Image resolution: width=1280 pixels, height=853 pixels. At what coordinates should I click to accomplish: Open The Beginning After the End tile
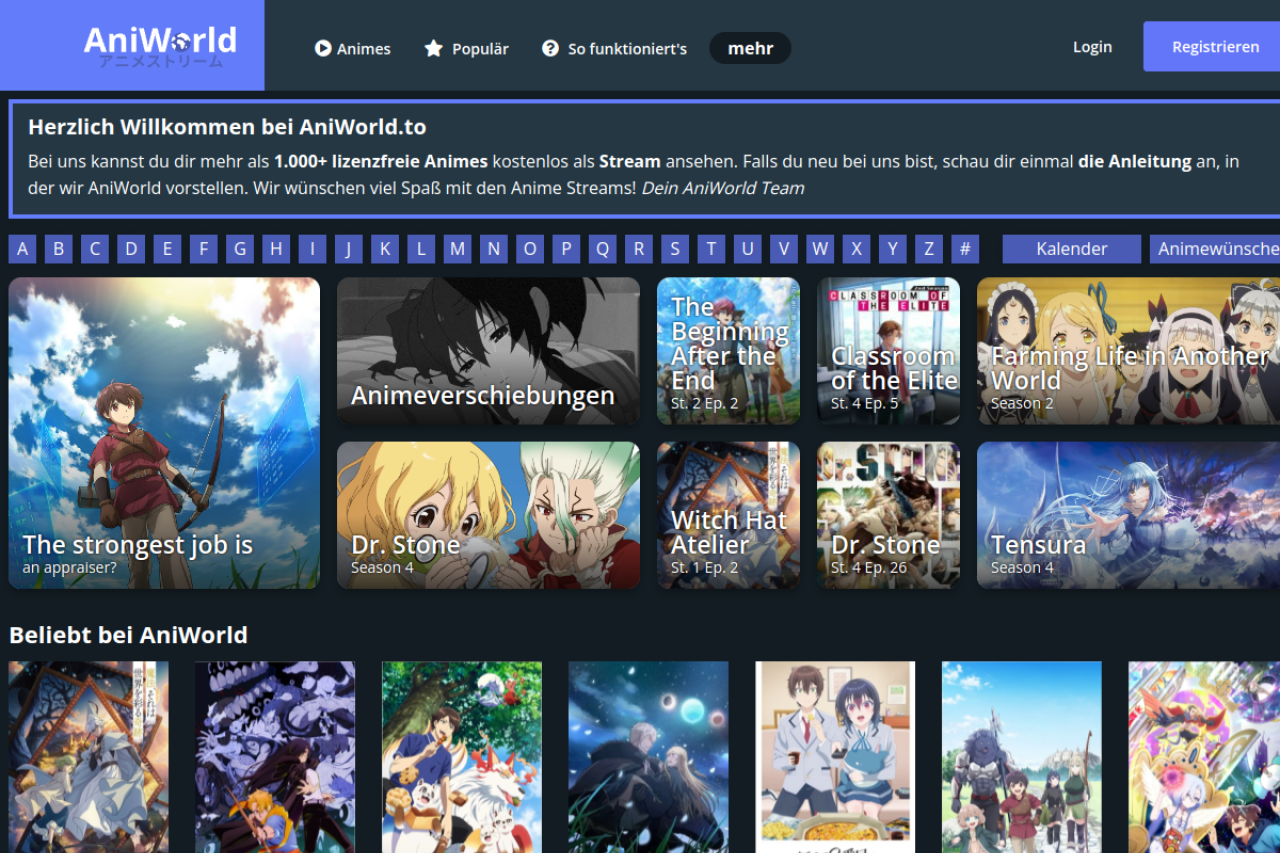click(x=728, y=351)
